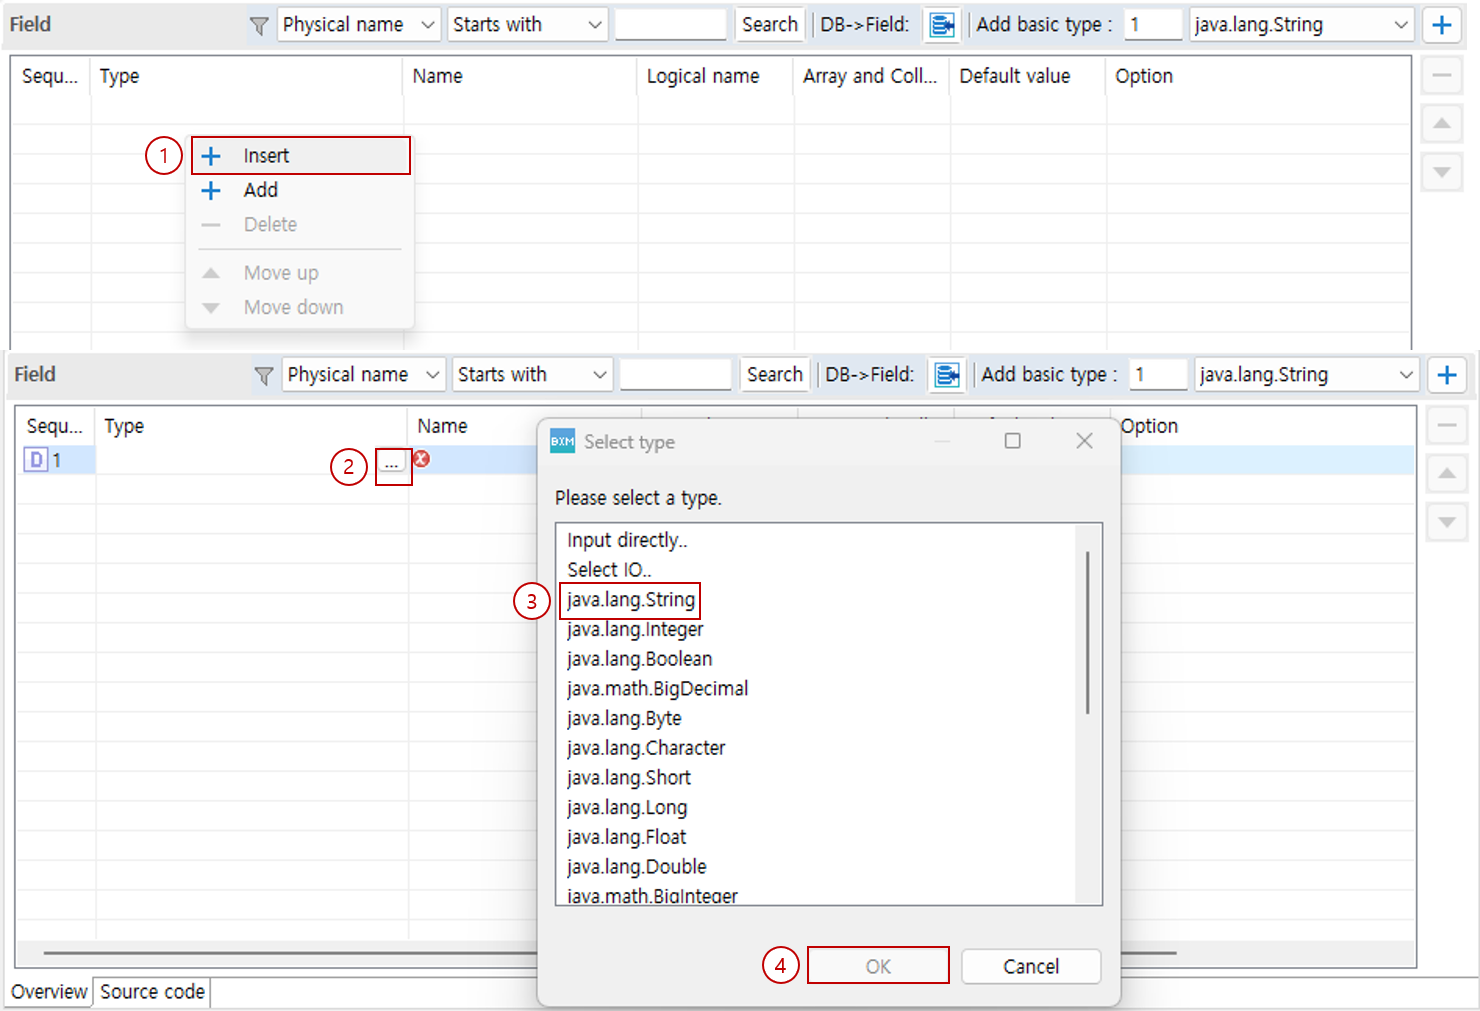
Task: Click the filter funnel icon in the top Field panel
Action: pos(259,26)
